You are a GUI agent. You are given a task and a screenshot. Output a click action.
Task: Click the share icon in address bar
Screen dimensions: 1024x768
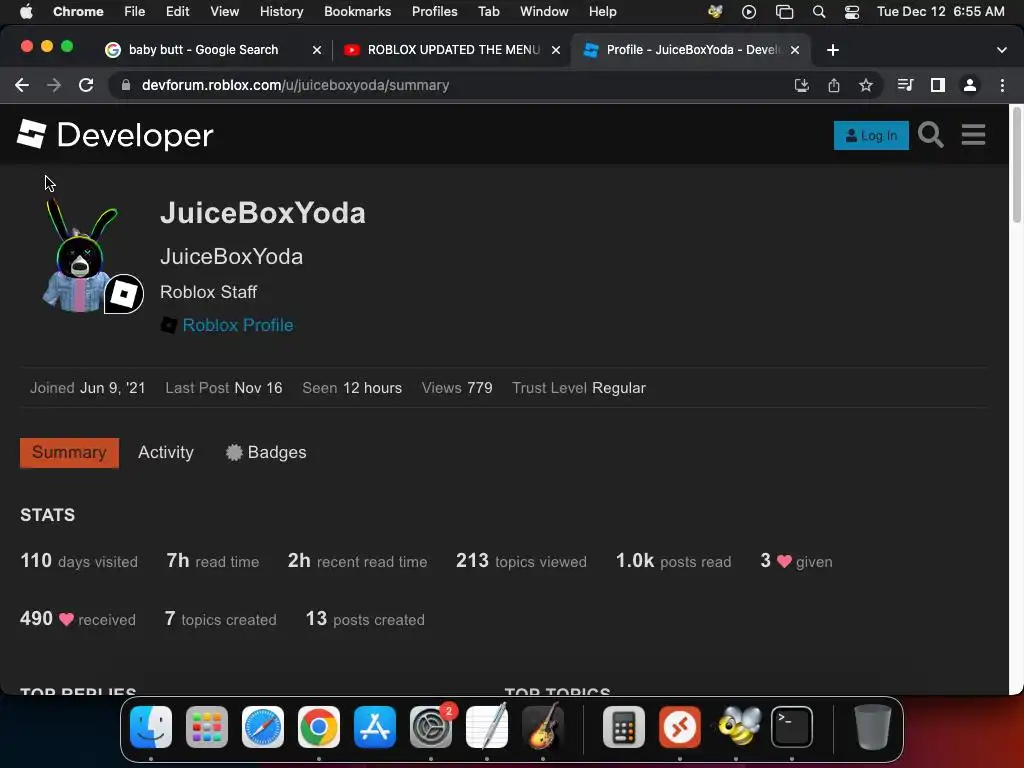[x=834, y=85]
